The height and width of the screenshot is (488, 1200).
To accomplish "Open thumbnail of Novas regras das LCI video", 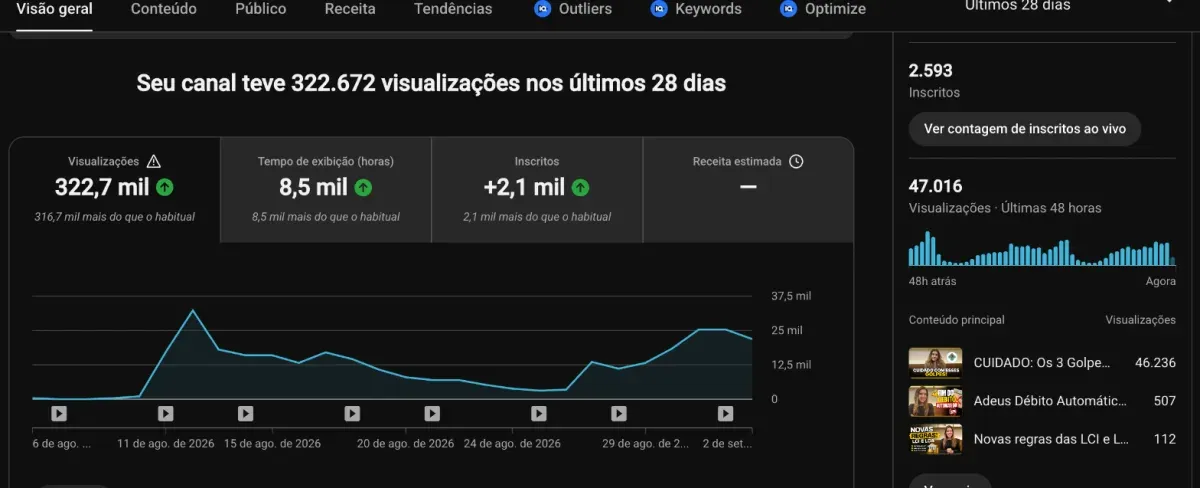I will tap(935, 439).
